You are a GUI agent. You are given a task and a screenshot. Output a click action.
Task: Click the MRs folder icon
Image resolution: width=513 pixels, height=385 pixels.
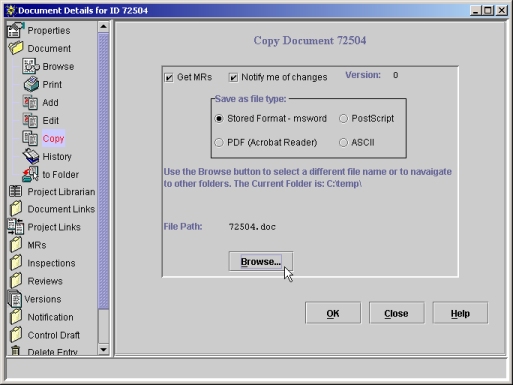click(16, 245)
